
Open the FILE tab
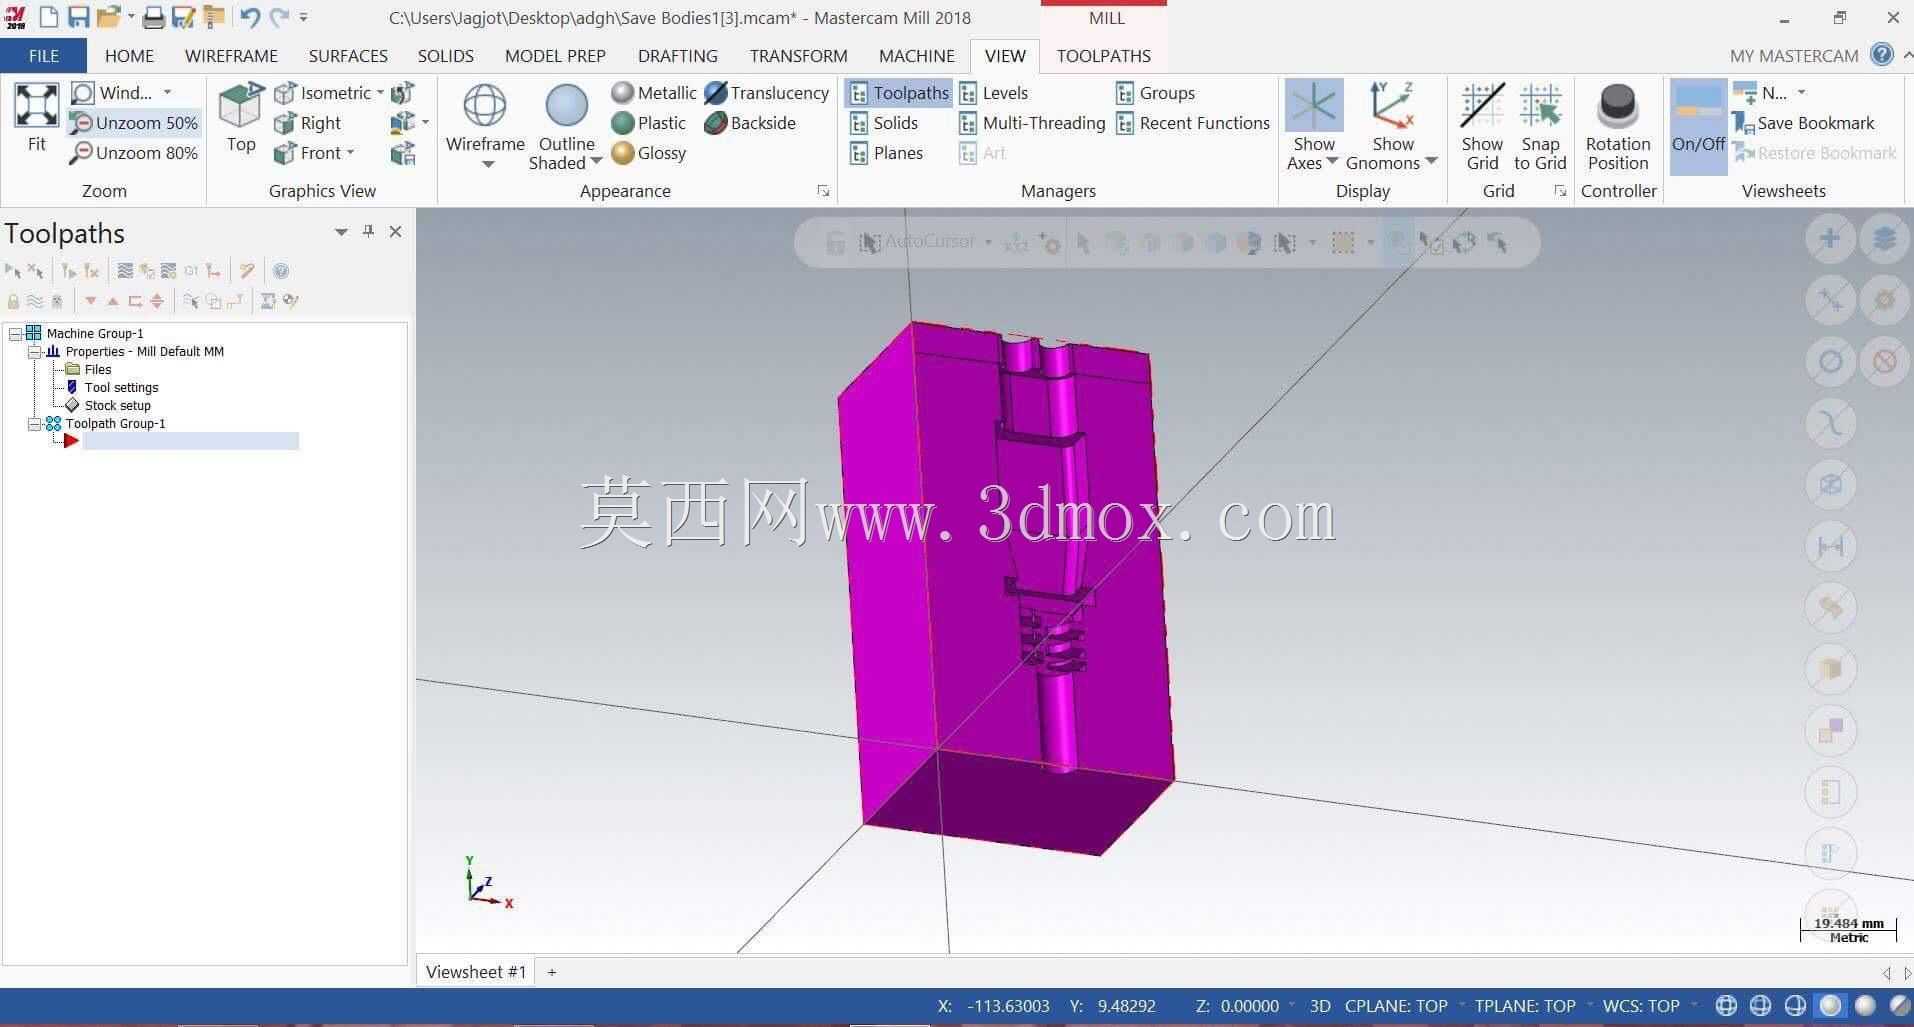pos(43,56)
